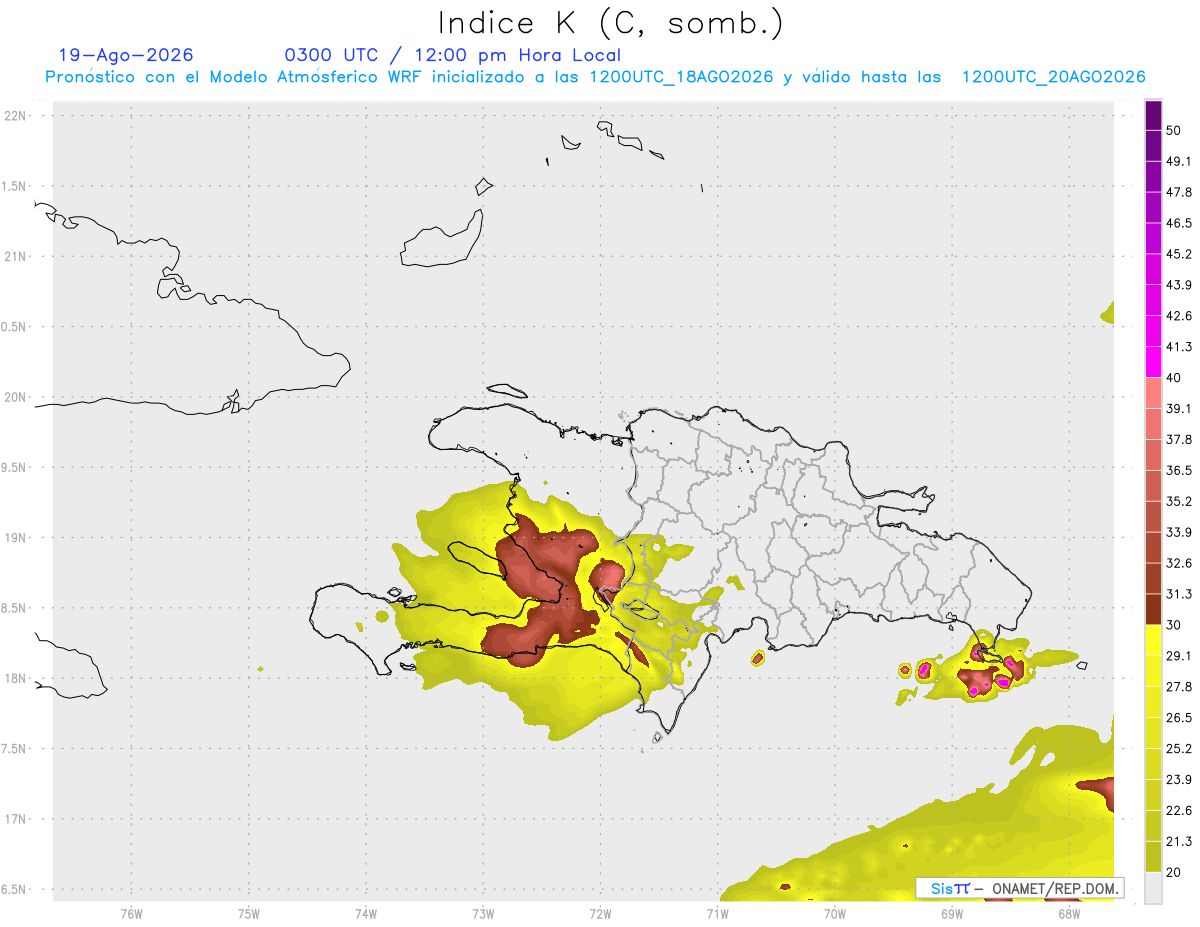Click the "6.5N" latitude label
1200x927 pixels.
pos(15,890)
